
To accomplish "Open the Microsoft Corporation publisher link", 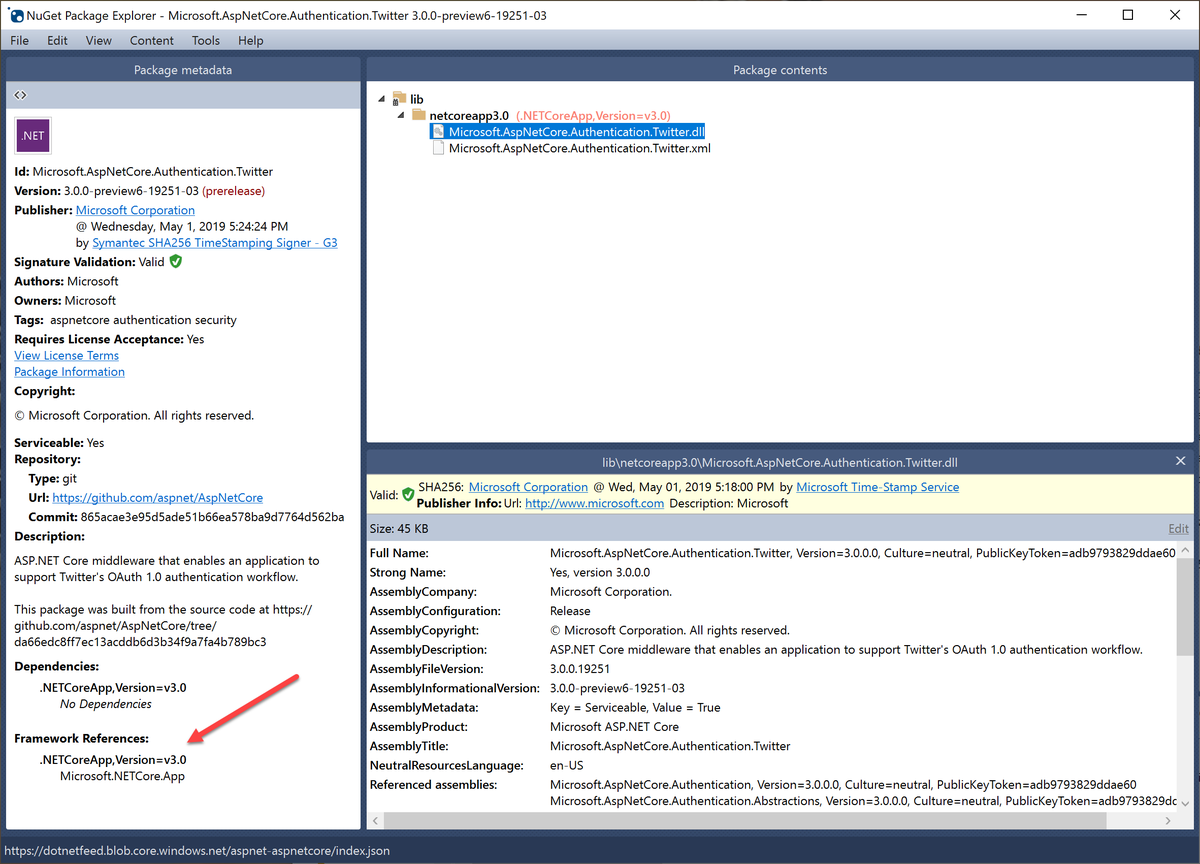I will pos(135,210).
